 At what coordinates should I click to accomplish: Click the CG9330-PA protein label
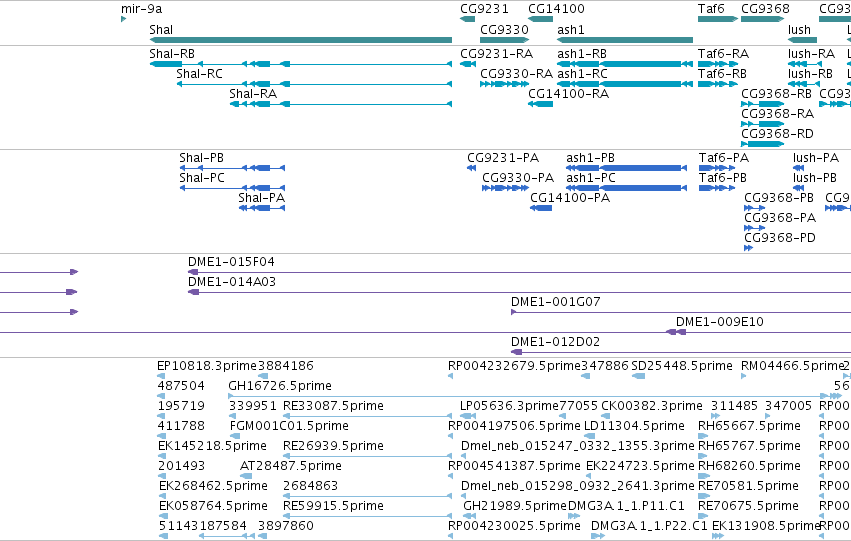pyautogui.click(x=518, y=178)
